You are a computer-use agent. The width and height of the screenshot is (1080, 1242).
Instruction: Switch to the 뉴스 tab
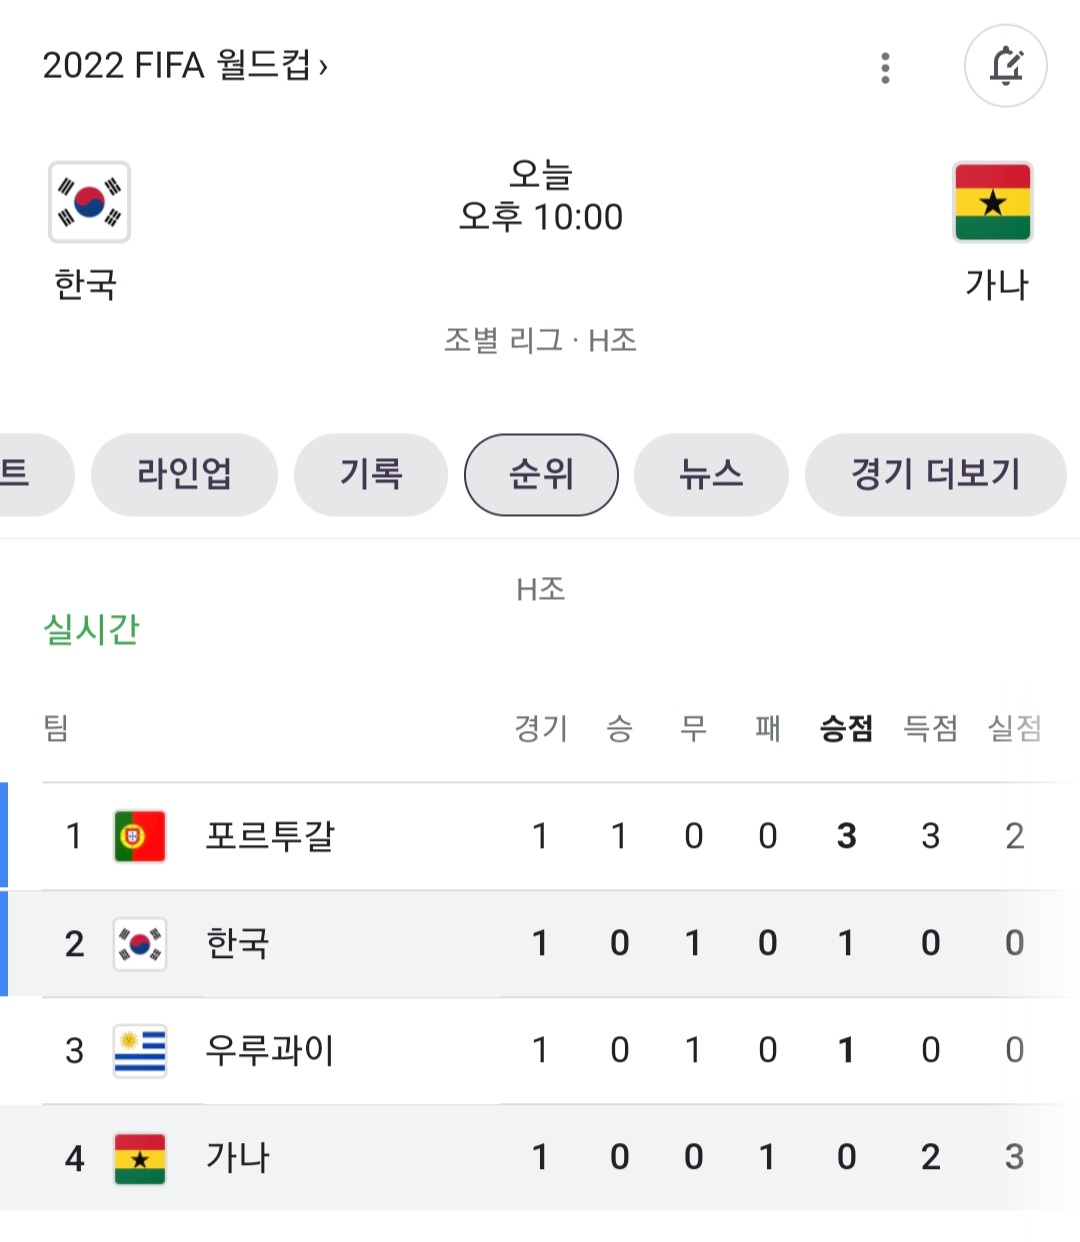click(711, 474)
